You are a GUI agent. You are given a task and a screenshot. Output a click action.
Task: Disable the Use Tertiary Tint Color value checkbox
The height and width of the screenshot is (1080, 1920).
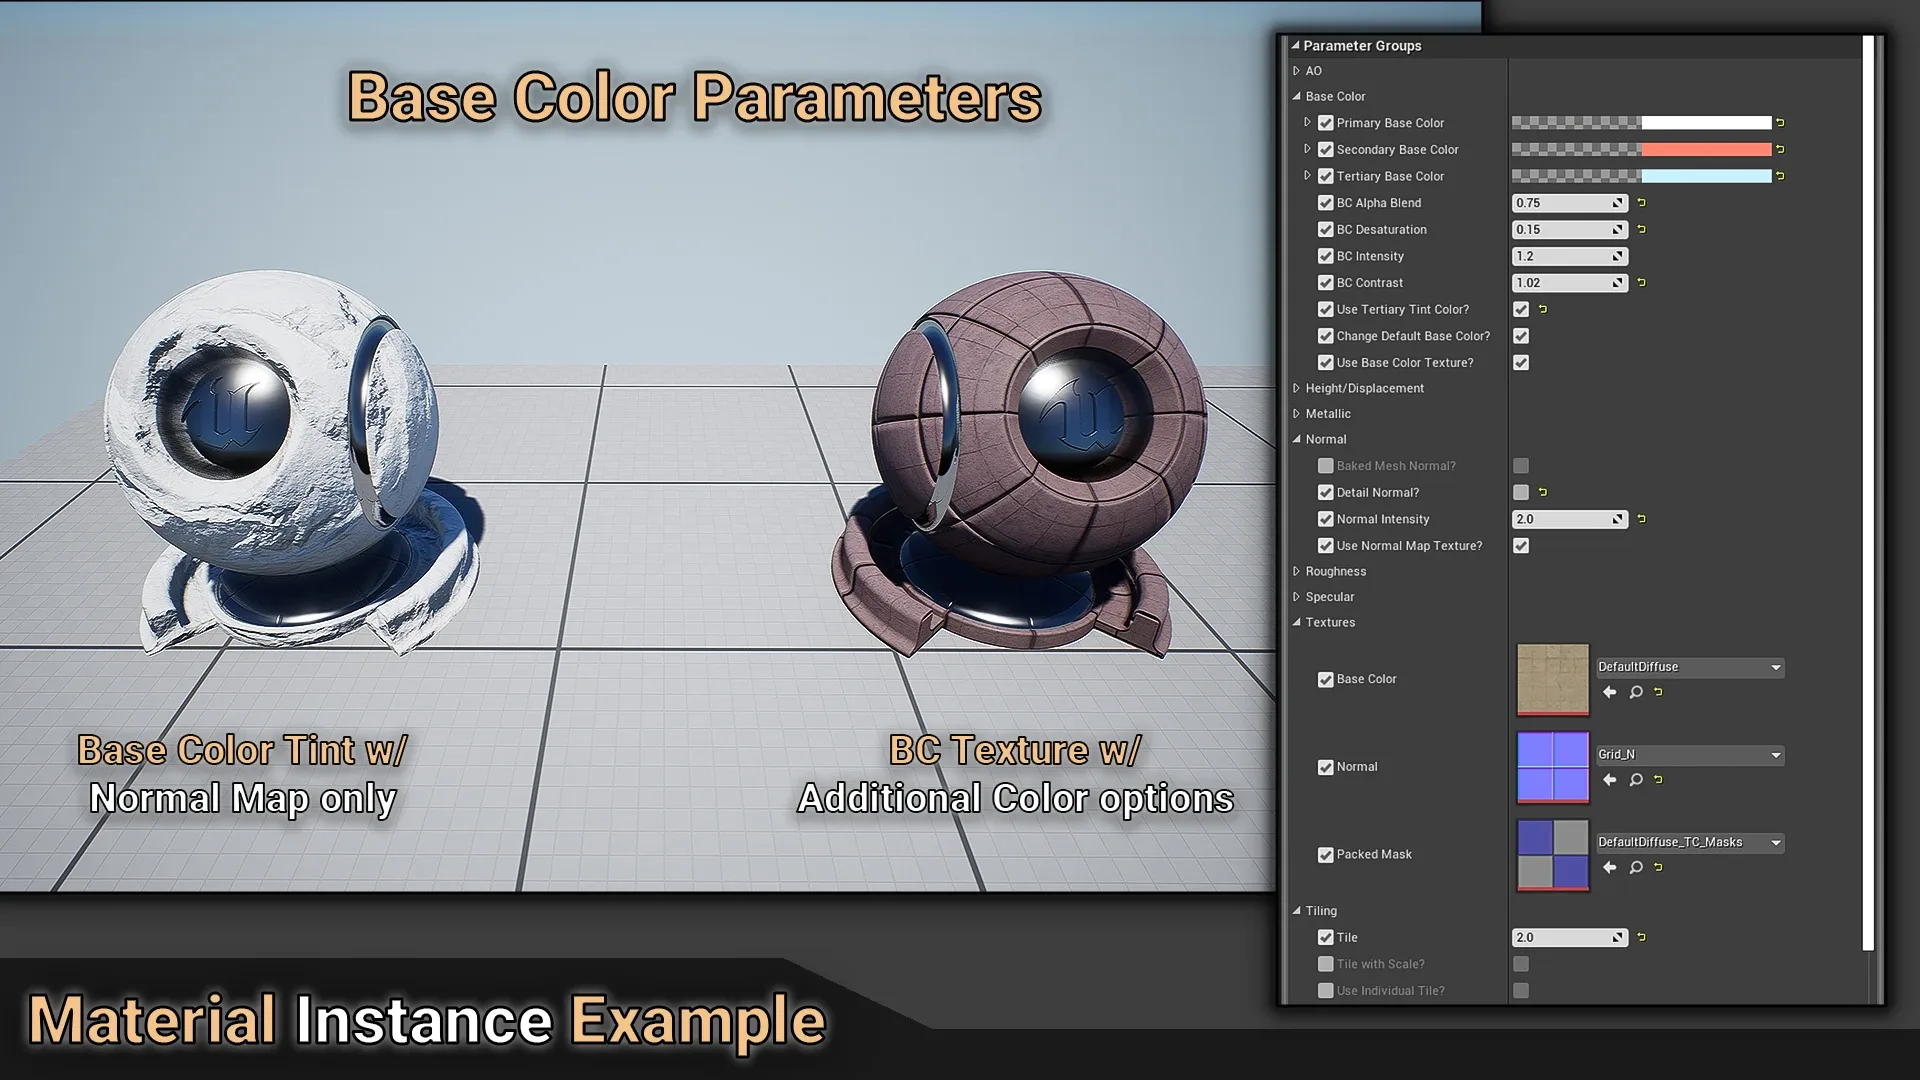tap(1521, 309)
